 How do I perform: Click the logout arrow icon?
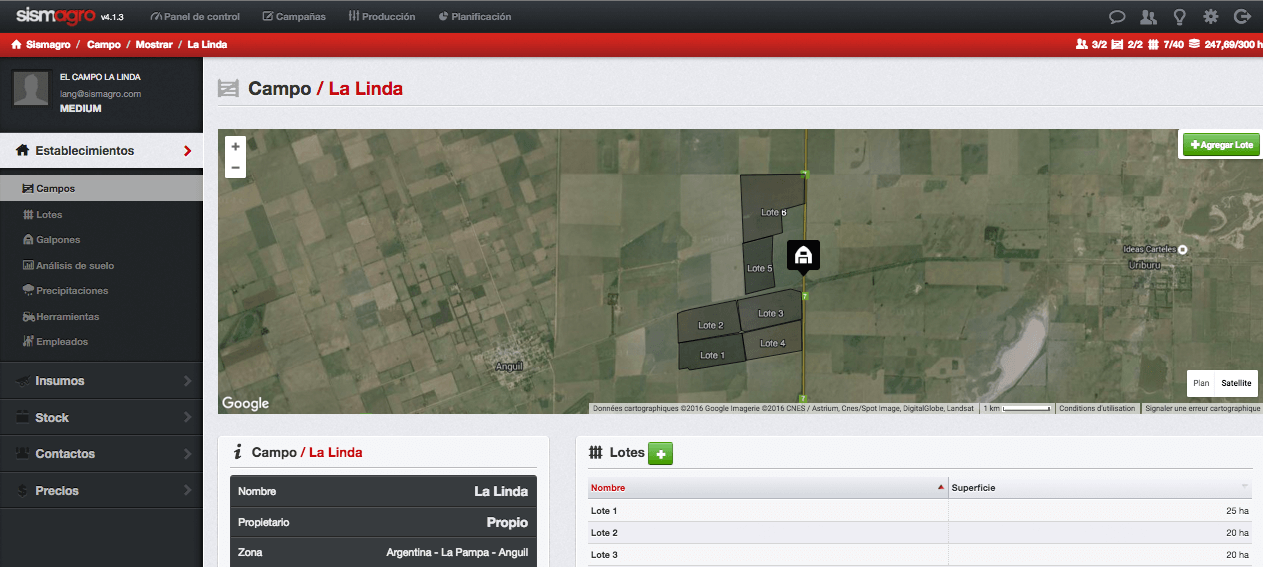point(1242,16)
